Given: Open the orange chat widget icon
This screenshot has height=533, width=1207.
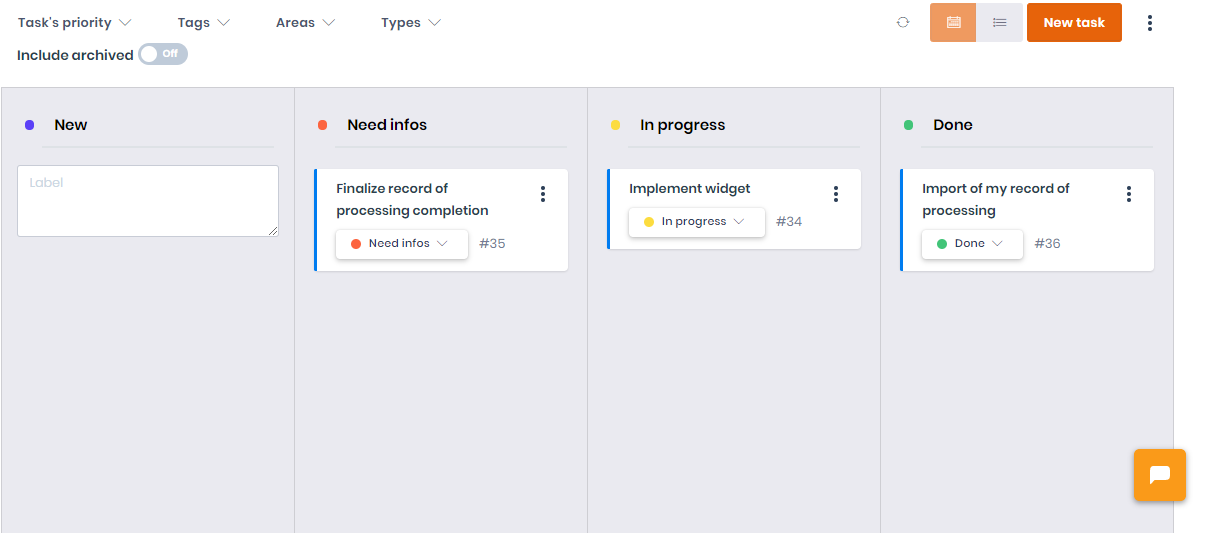Looking at the screenshot, I should tap(1160, 475).
